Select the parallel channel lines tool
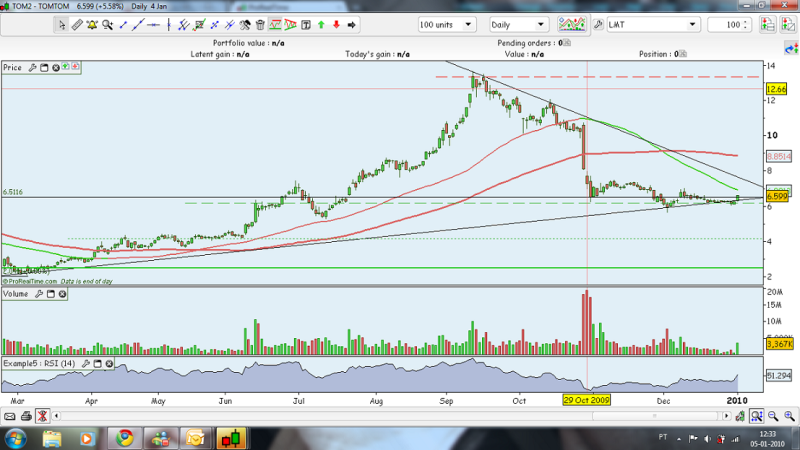 coord(184,24)
